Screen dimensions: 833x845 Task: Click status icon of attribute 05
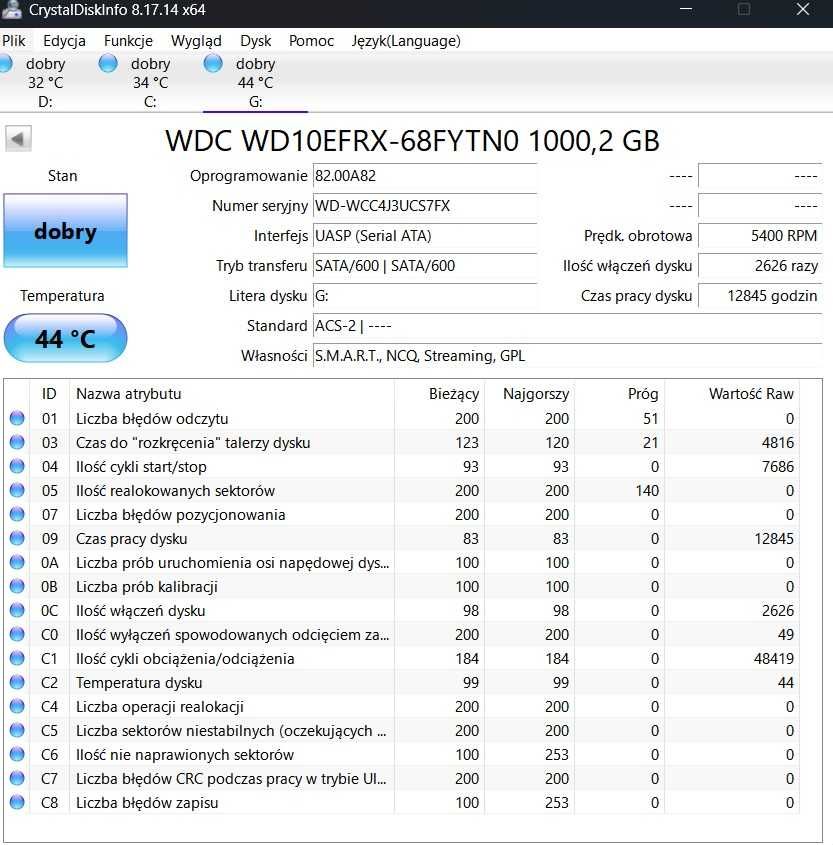coord(17,490)
